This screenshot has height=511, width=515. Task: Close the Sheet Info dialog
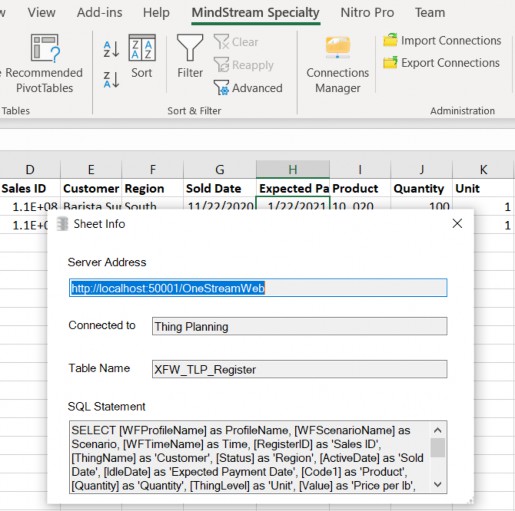click(x=457, y=223)
